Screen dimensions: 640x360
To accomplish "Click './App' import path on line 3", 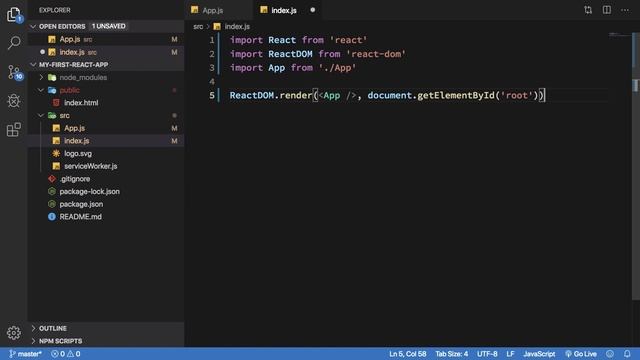I will click(338, 68).
